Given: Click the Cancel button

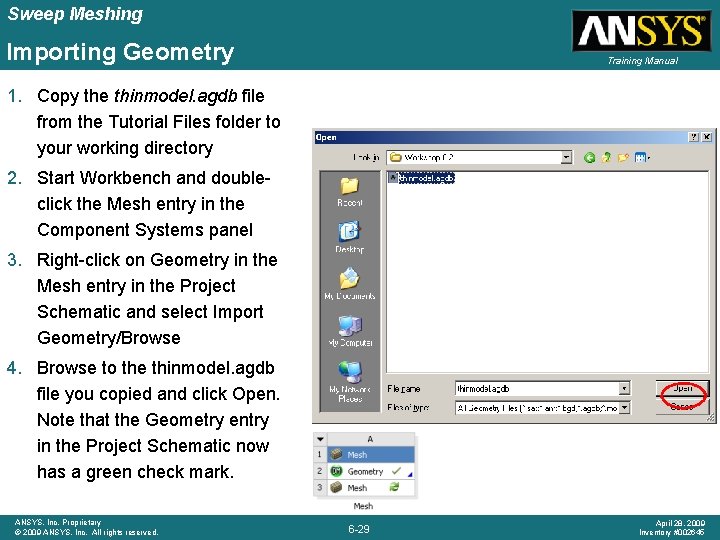Looking at the screenshot, I should (x=682, y=406).
